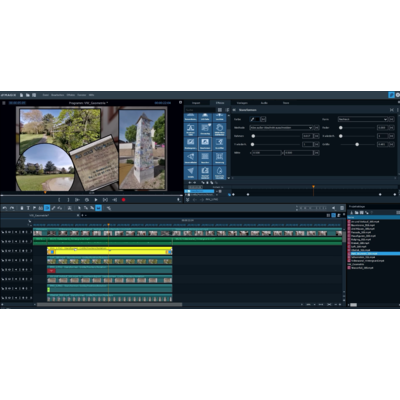
Task: Click the Mitte x value field
Action: [x=267, y=153]
